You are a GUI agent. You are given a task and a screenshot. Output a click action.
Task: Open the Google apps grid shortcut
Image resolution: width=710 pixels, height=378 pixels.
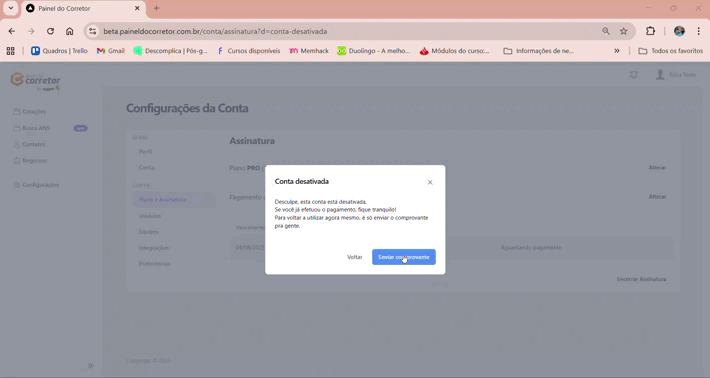pos(10,51)
